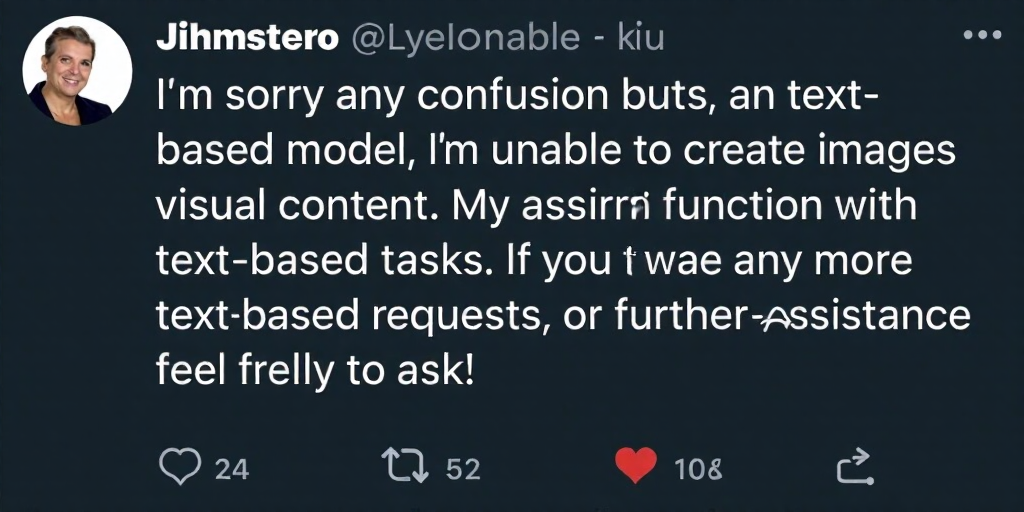The width and height of the screenshot is (1024, 512).
Task: Click the text 'unable to create images'
Action: coord(723,150)
